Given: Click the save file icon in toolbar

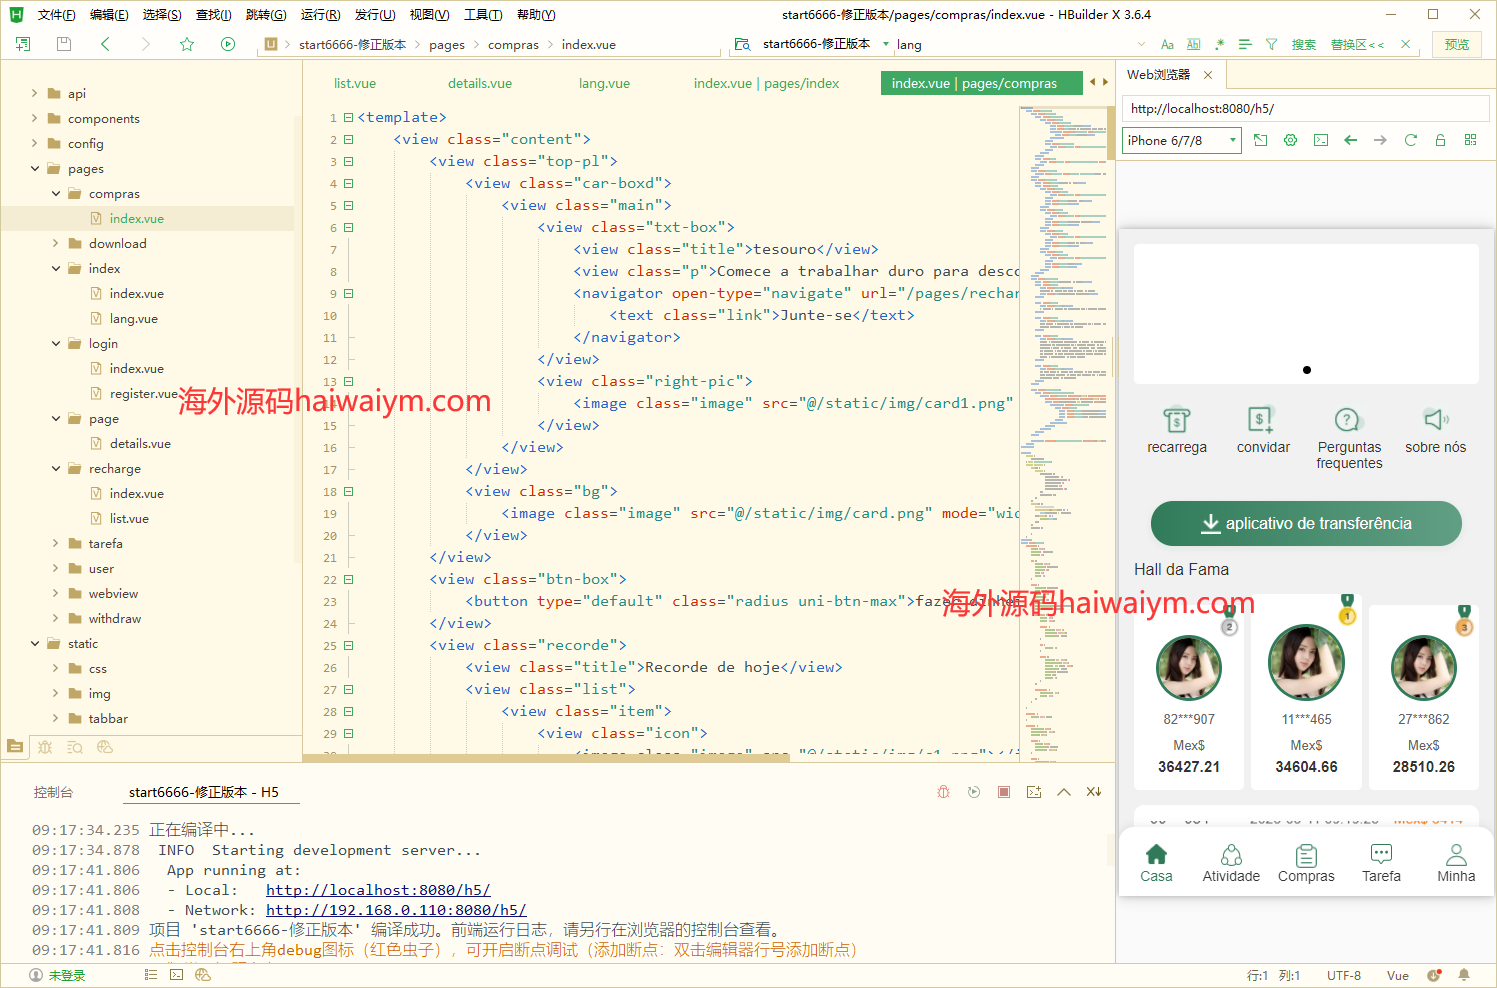Looking at the screenshot, I should coord(64,44).
